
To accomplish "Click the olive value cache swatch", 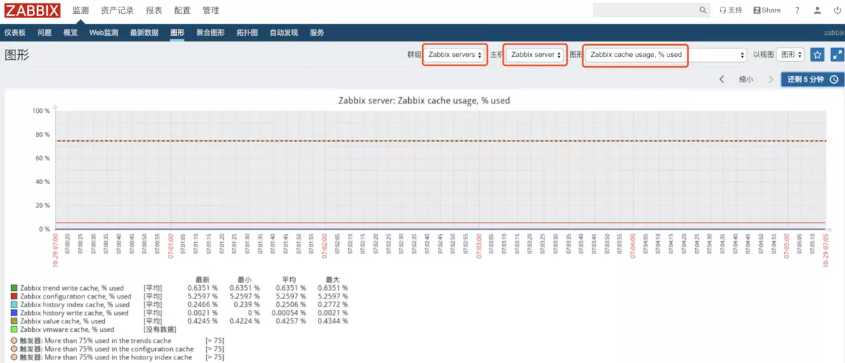I will click(x=14, y=320).
